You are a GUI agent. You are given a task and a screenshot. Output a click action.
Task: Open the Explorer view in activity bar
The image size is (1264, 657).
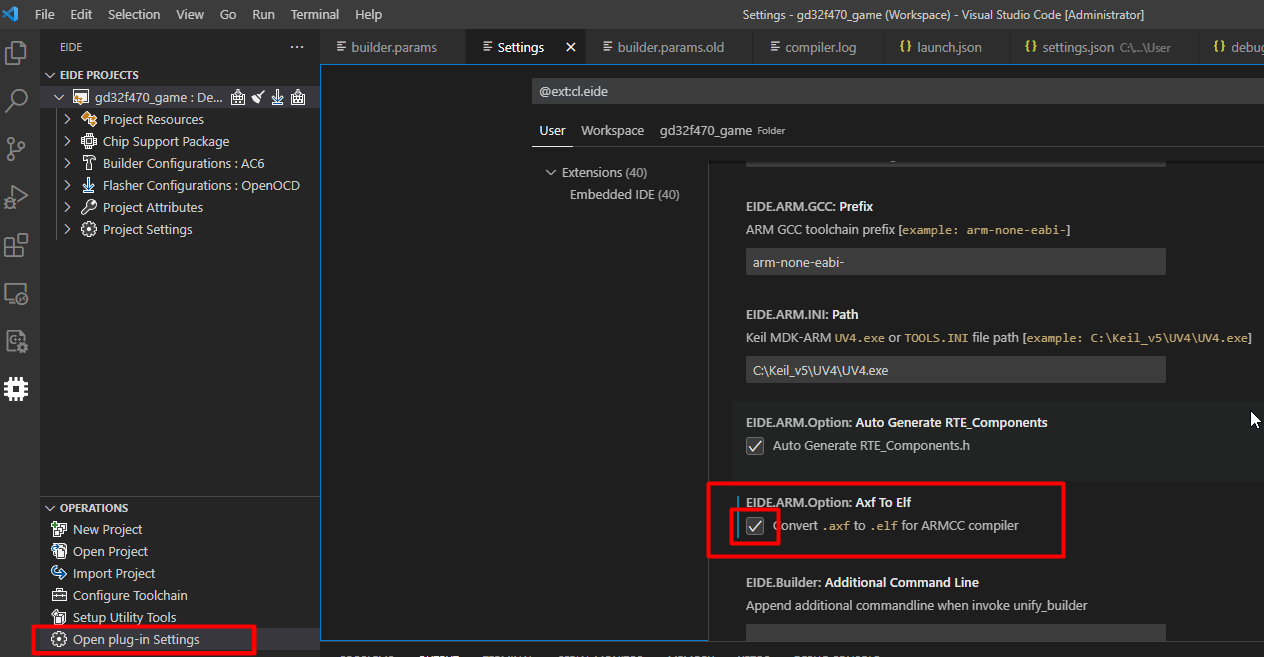pyautogui.click(x=16, y=53)
